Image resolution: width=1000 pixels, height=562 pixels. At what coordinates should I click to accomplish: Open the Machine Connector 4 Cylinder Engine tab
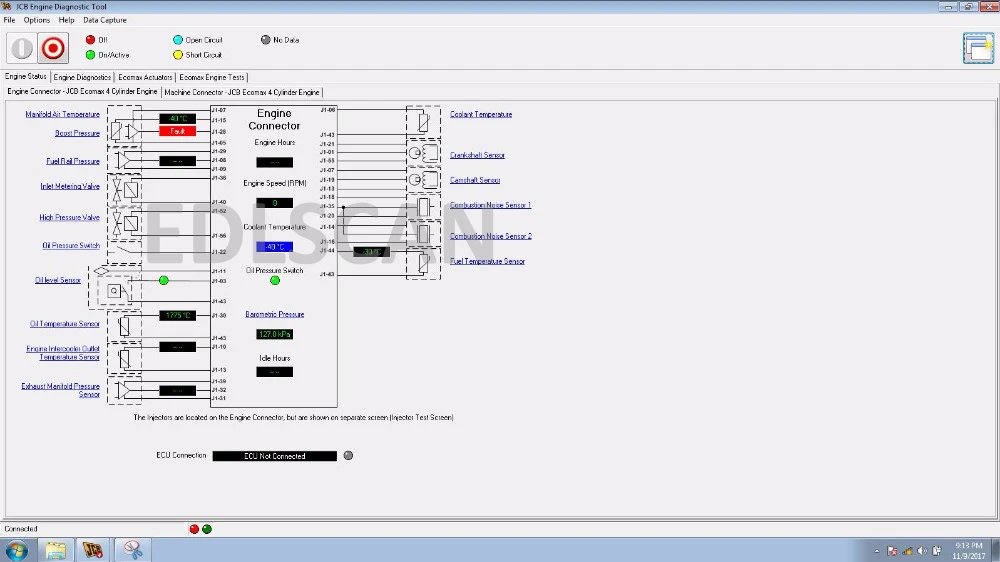(x=242, y=92)
